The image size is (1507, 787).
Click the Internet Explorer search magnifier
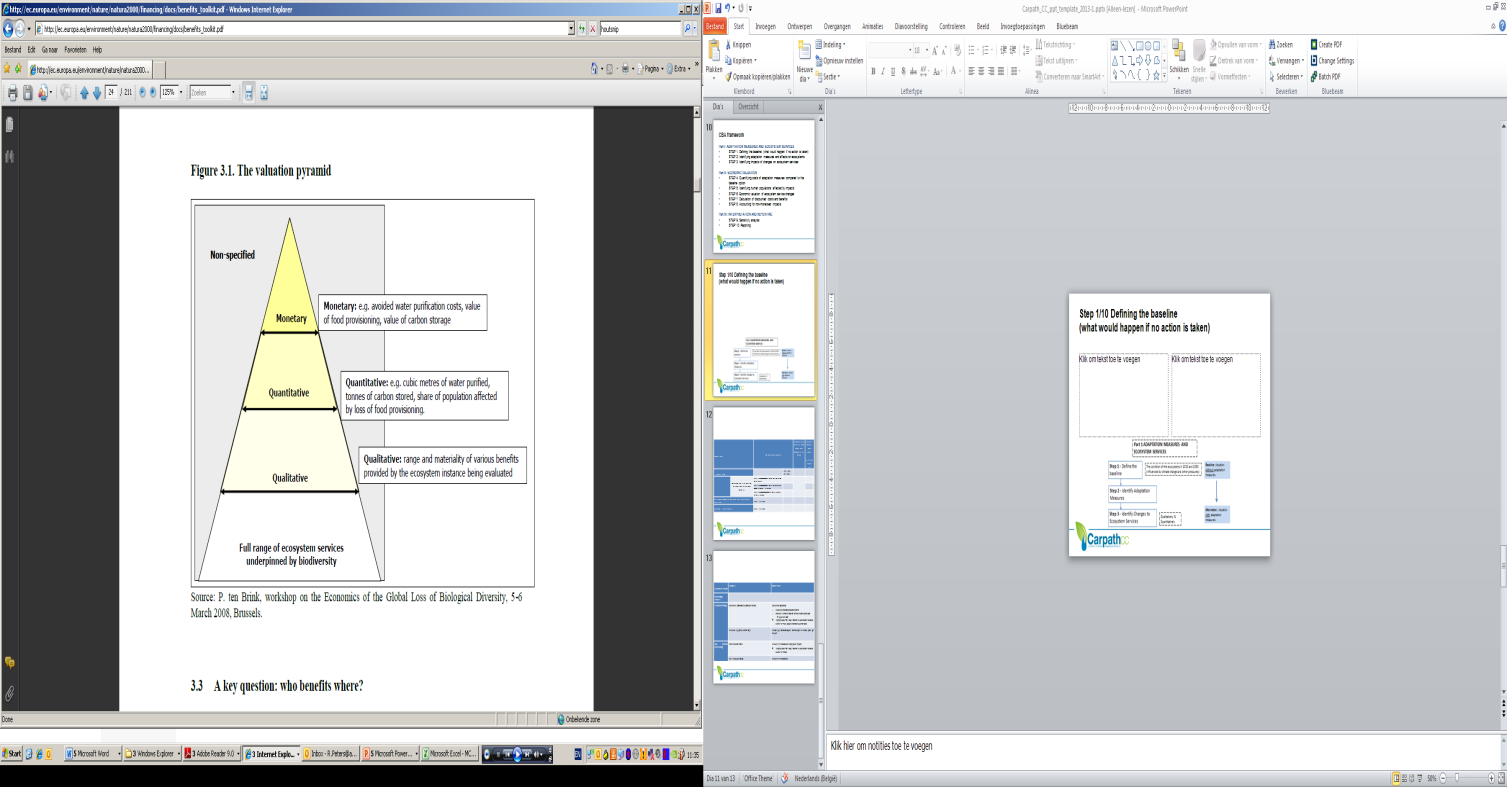pos(689,29)
